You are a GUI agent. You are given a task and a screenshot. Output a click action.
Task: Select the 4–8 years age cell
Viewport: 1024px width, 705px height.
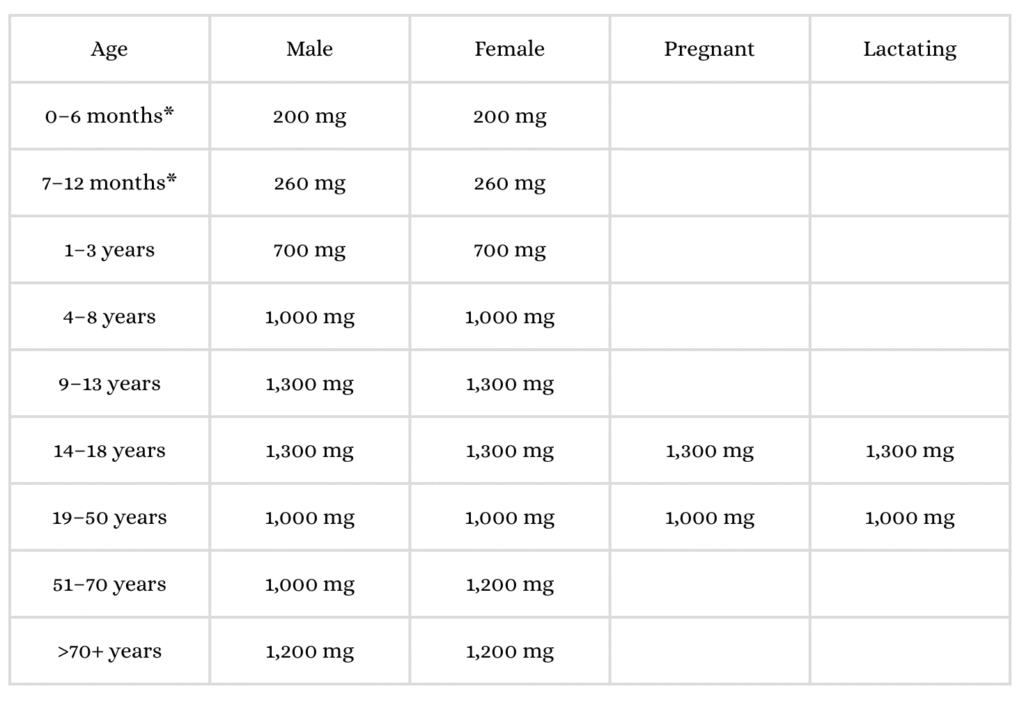tap(109, 317)
